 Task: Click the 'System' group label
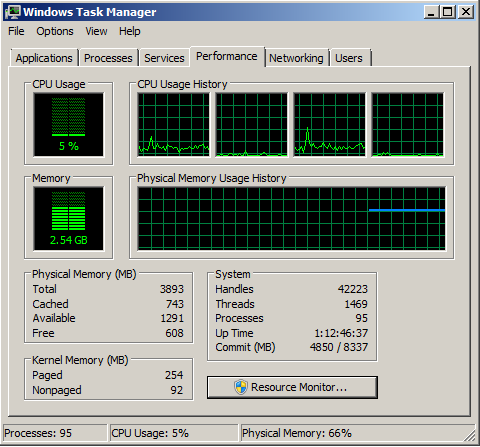coord(233,274)
